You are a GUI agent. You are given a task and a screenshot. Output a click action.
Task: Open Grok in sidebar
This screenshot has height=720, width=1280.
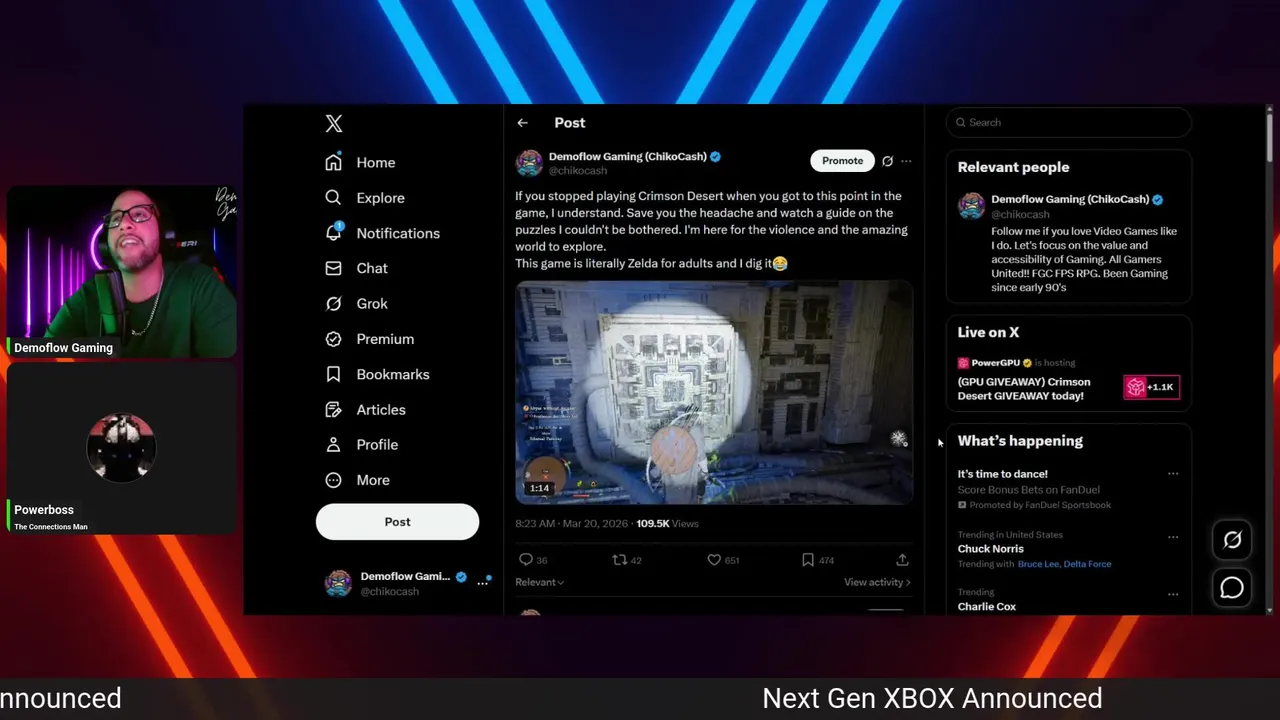[x=356, y=303]
